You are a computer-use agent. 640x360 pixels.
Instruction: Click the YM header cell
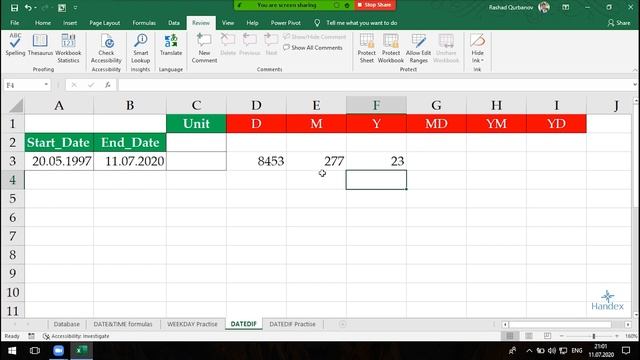[496, 124]
